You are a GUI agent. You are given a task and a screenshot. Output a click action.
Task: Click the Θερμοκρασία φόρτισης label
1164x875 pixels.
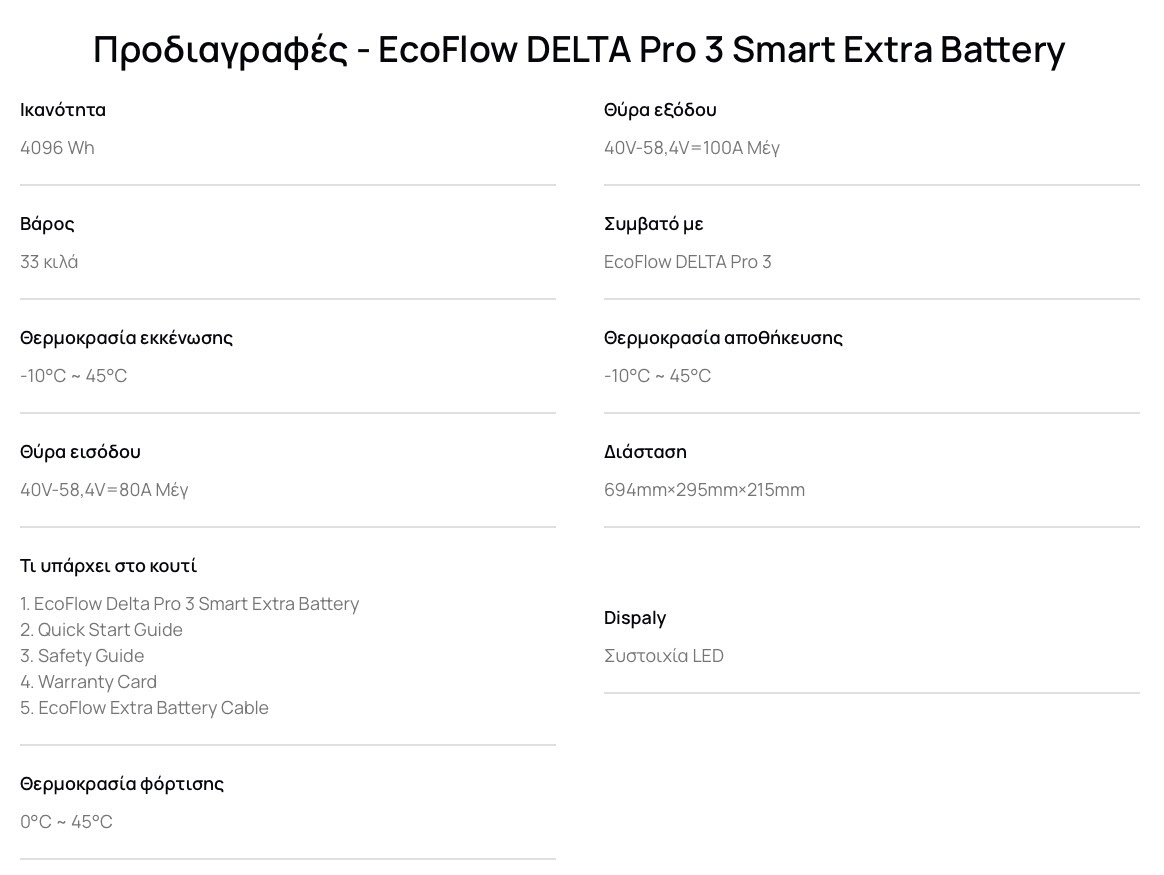pos(122,784)
